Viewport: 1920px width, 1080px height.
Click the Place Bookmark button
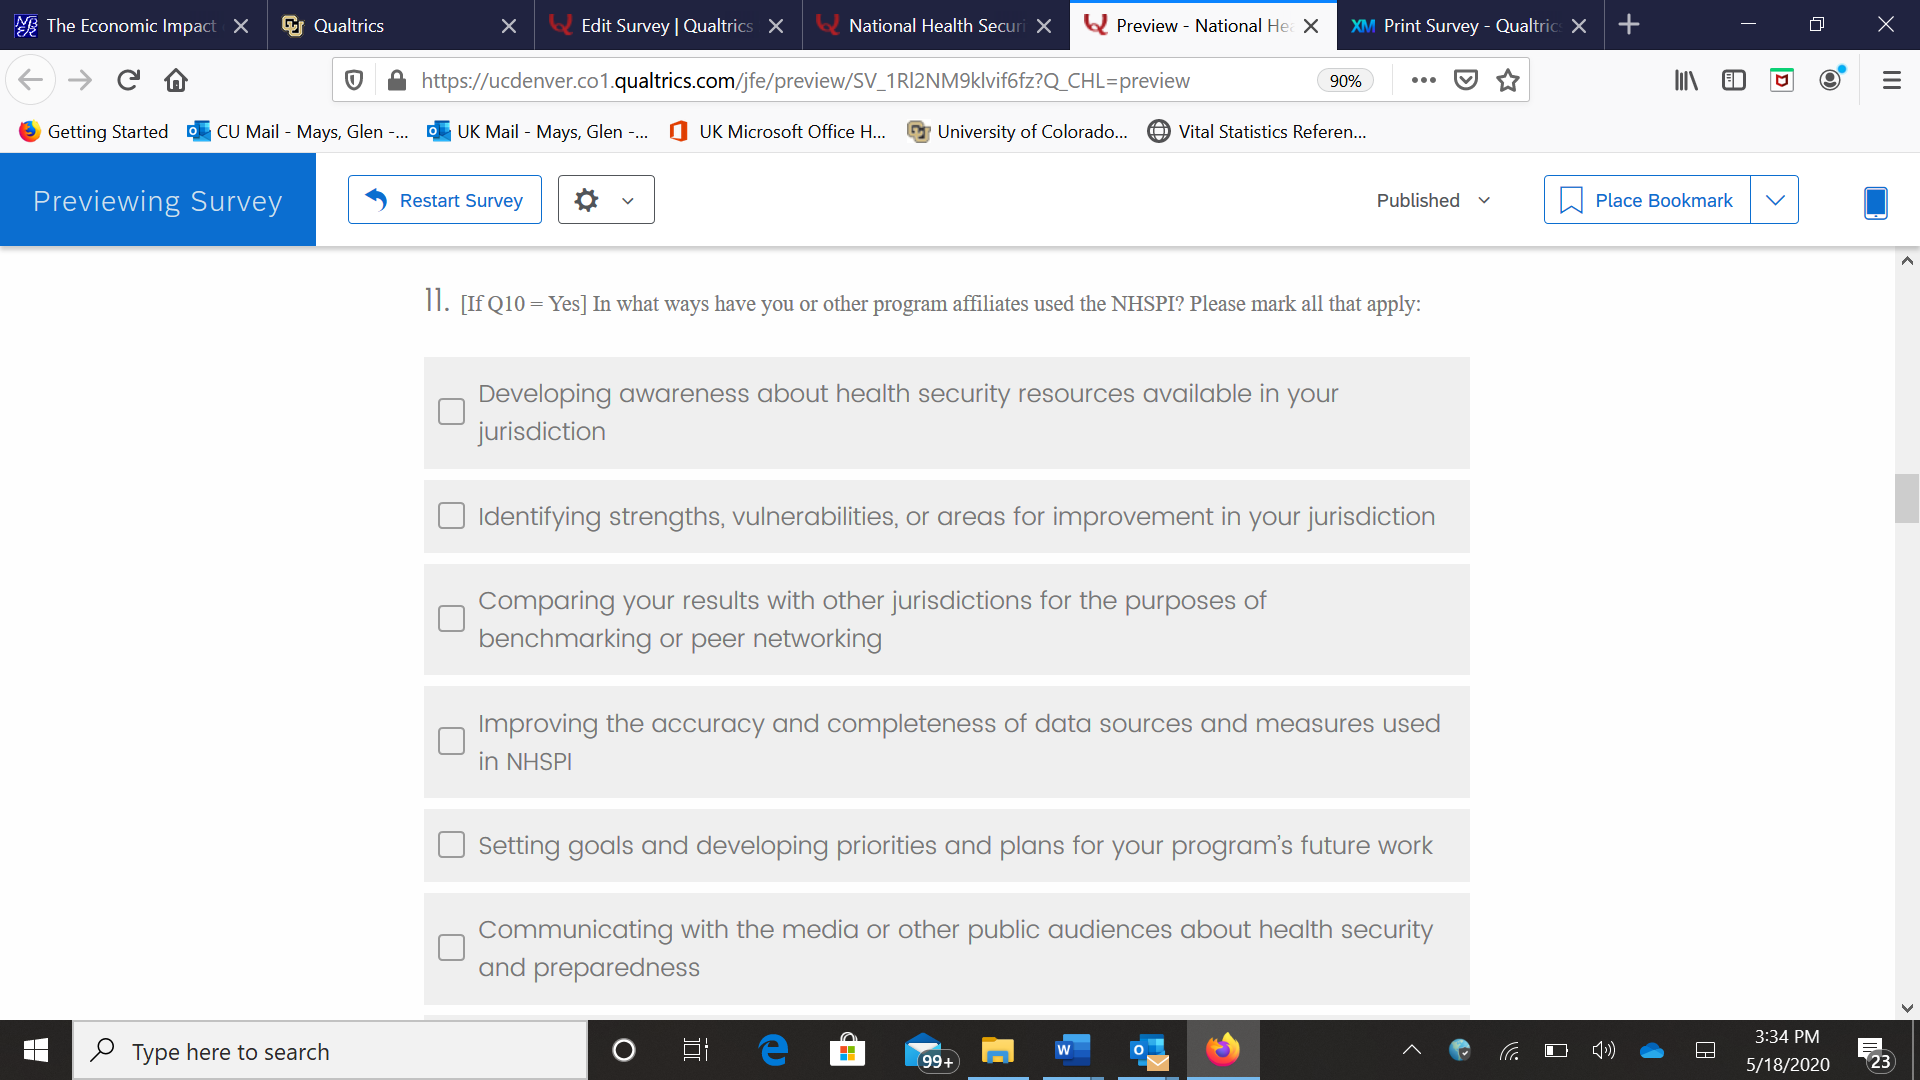(x=1647, y=200)
